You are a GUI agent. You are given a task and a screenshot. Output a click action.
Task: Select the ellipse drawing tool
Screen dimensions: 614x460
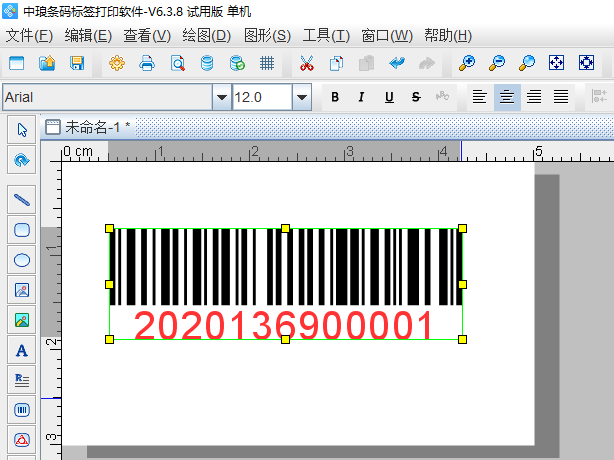point(22,260)
